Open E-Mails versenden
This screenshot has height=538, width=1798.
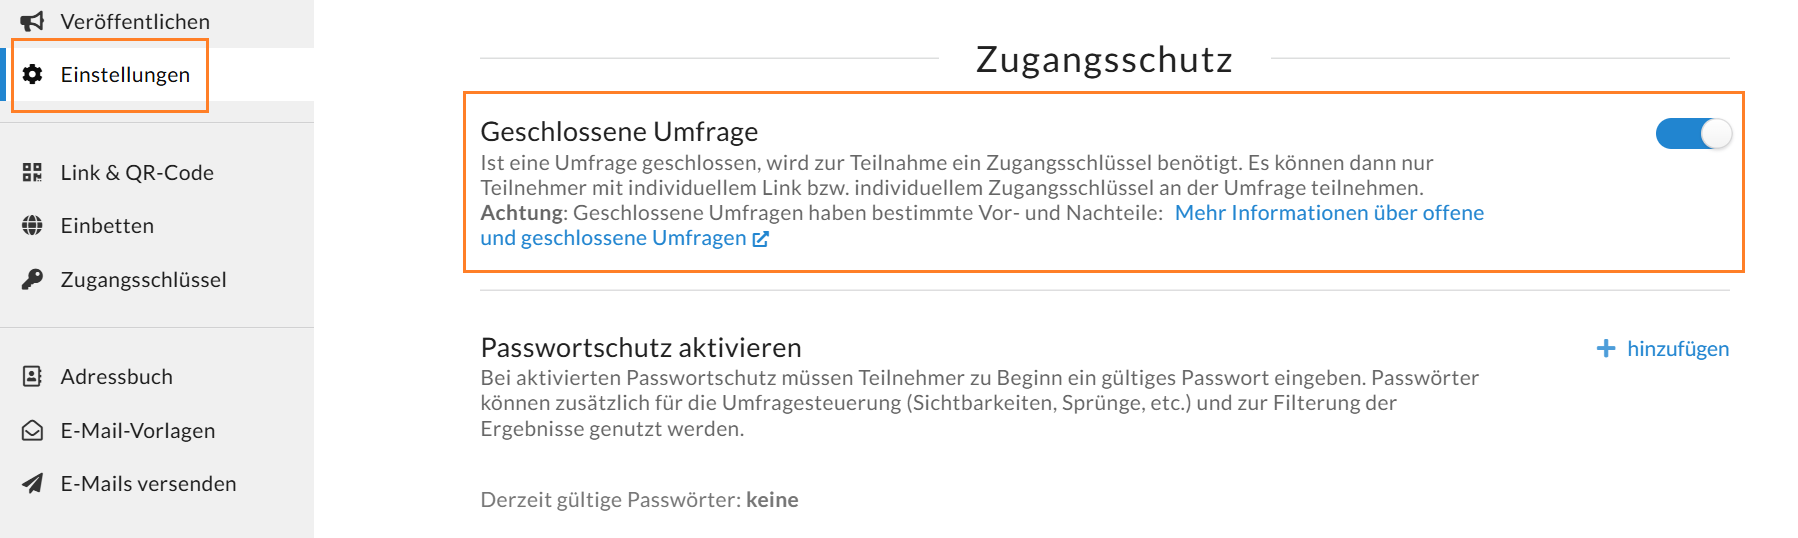tap(148, 484)
